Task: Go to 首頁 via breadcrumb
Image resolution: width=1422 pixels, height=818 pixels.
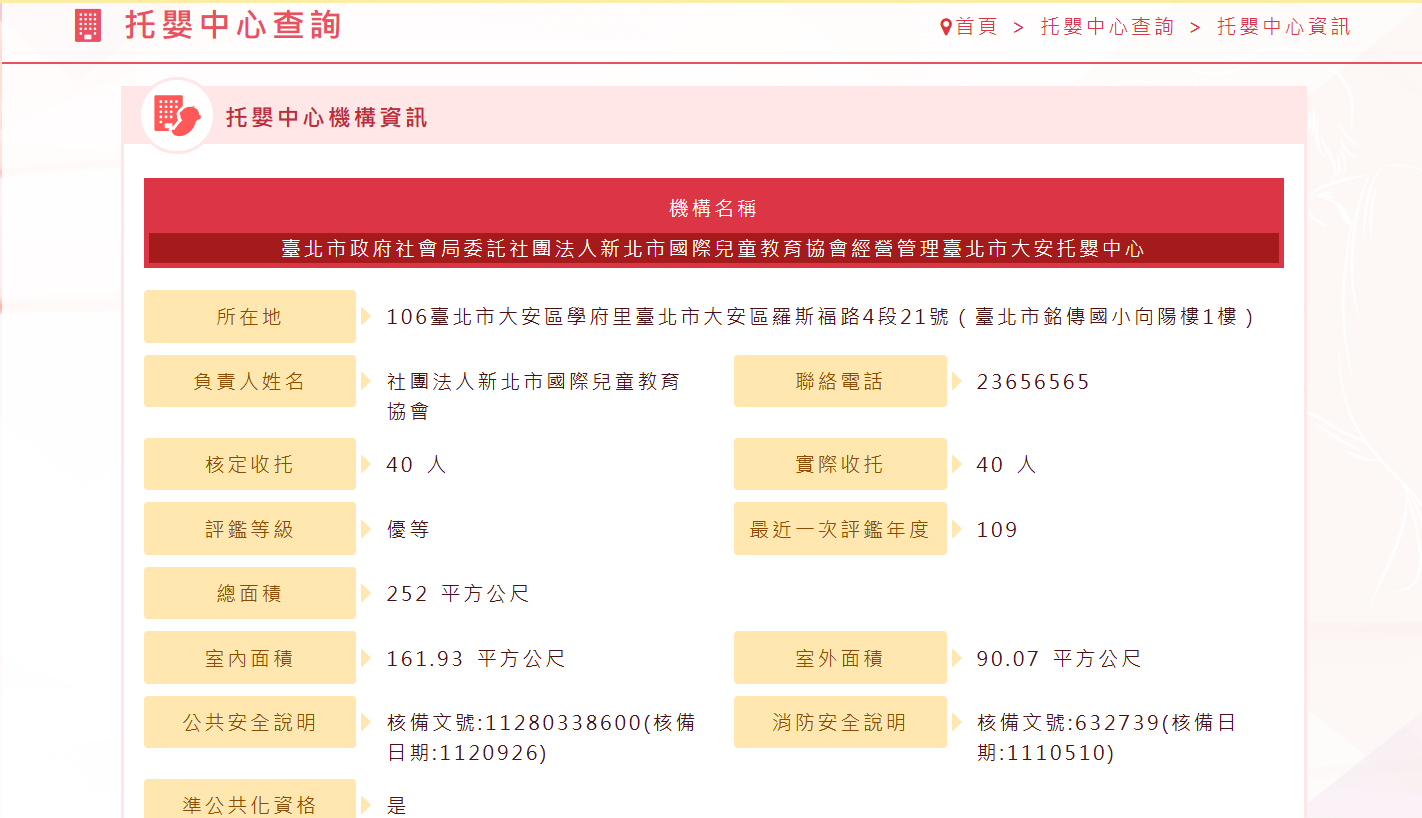Action: coord(977,27)
